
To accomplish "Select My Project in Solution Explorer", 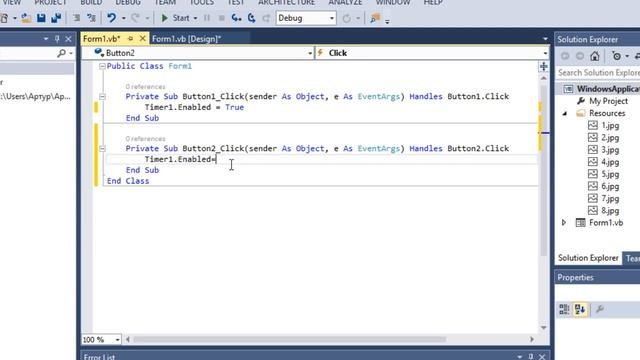I will pos(608,101).
